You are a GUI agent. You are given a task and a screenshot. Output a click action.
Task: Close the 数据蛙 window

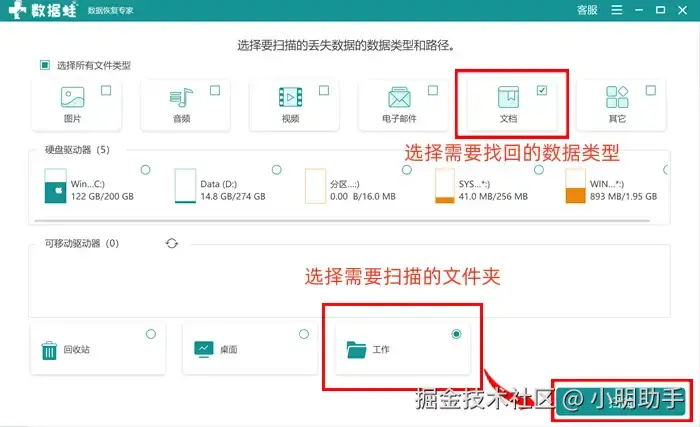(683, 10)
